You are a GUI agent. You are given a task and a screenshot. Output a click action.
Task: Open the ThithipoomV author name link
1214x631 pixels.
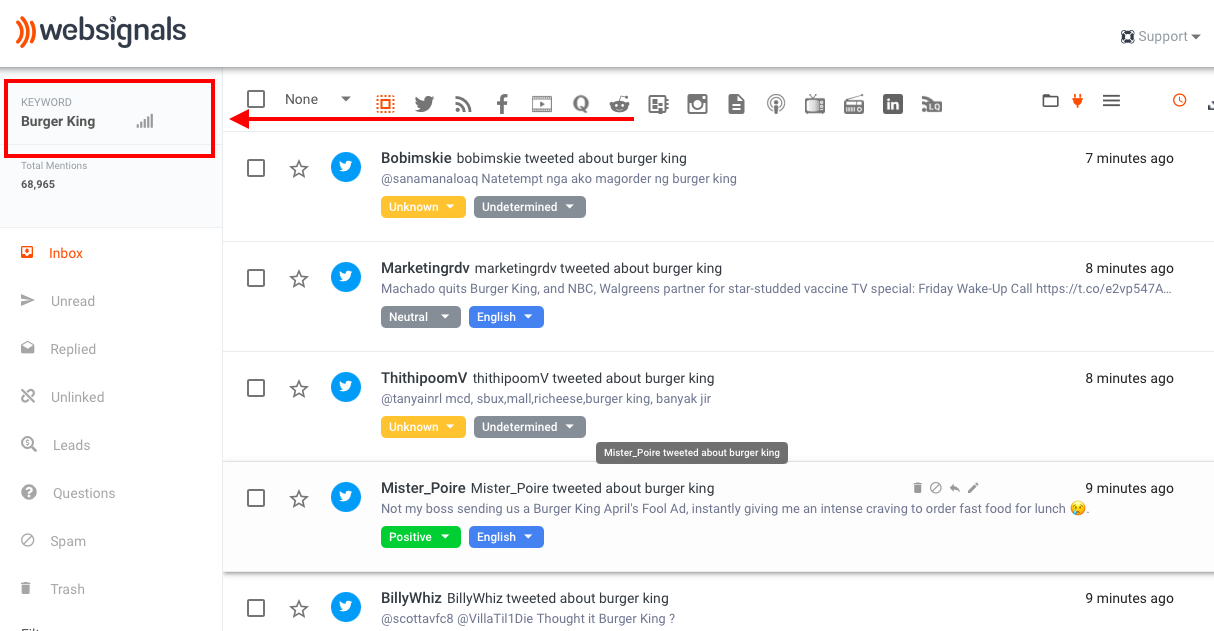(x=424, y=378)
